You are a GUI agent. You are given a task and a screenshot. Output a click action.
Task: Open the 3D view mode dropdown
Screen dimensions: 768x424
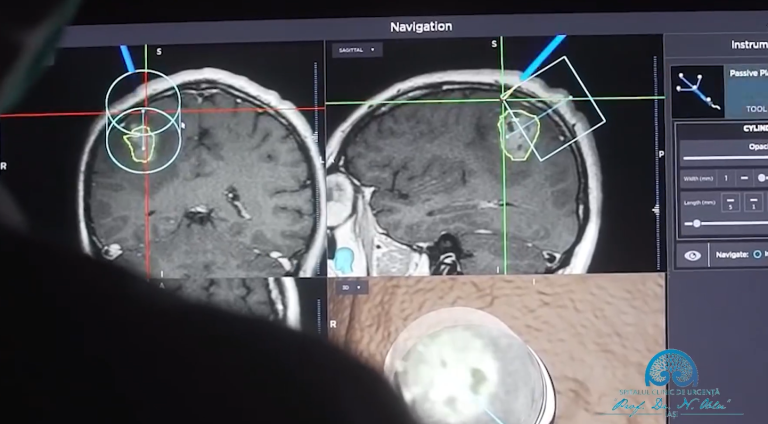(x=352, y=287)
